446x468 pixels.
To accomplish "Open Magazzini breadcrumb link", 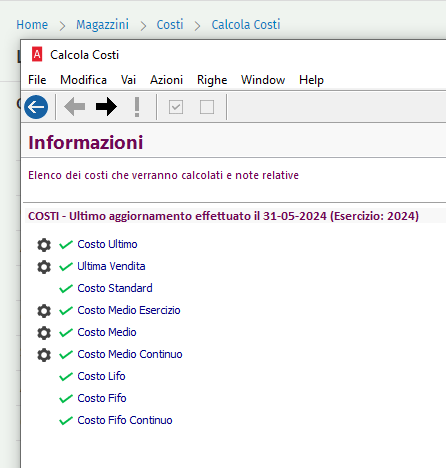I will coord(102,25).
